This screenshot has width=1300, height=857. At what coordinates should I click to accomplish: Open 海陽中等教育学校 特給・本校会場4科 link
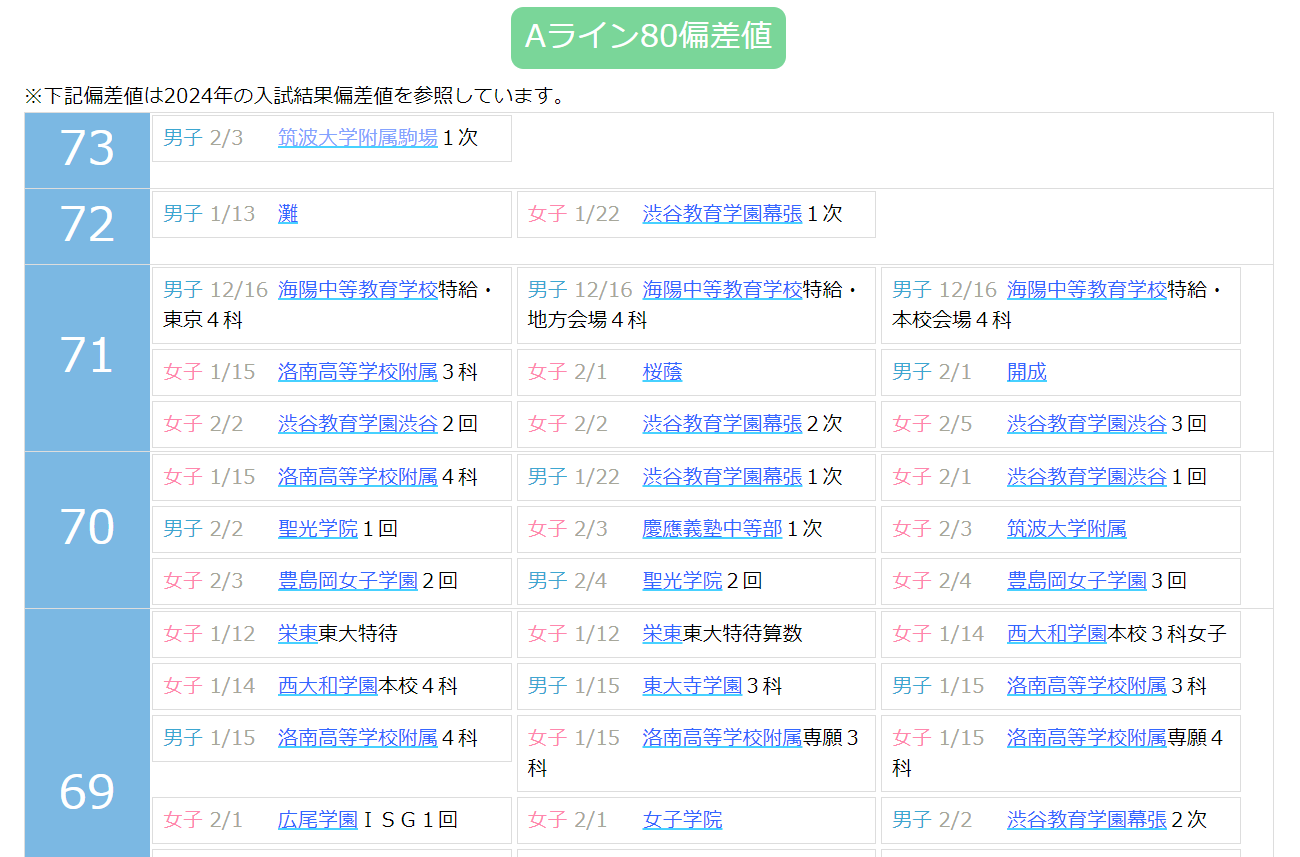(x=1087, y=290)
